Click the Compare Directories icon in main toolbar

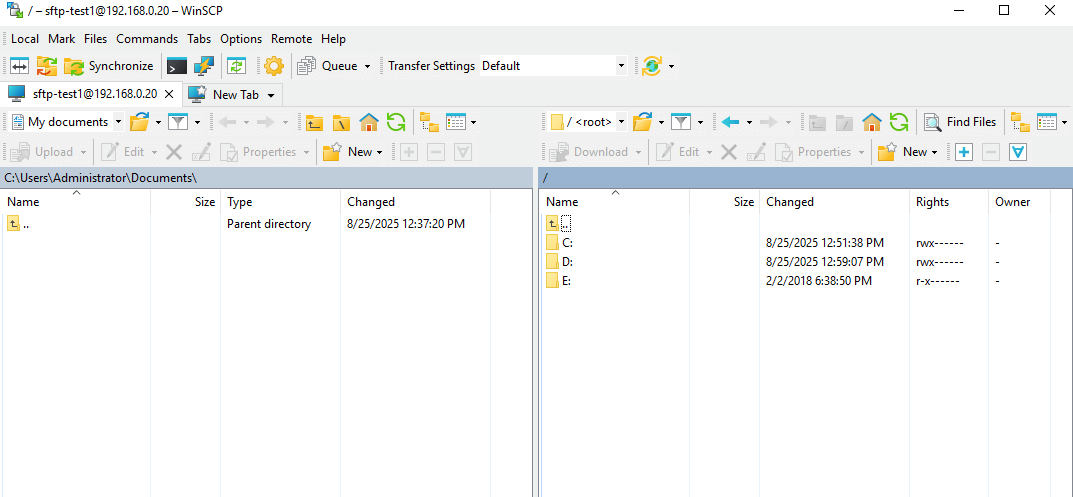(19, 66)
